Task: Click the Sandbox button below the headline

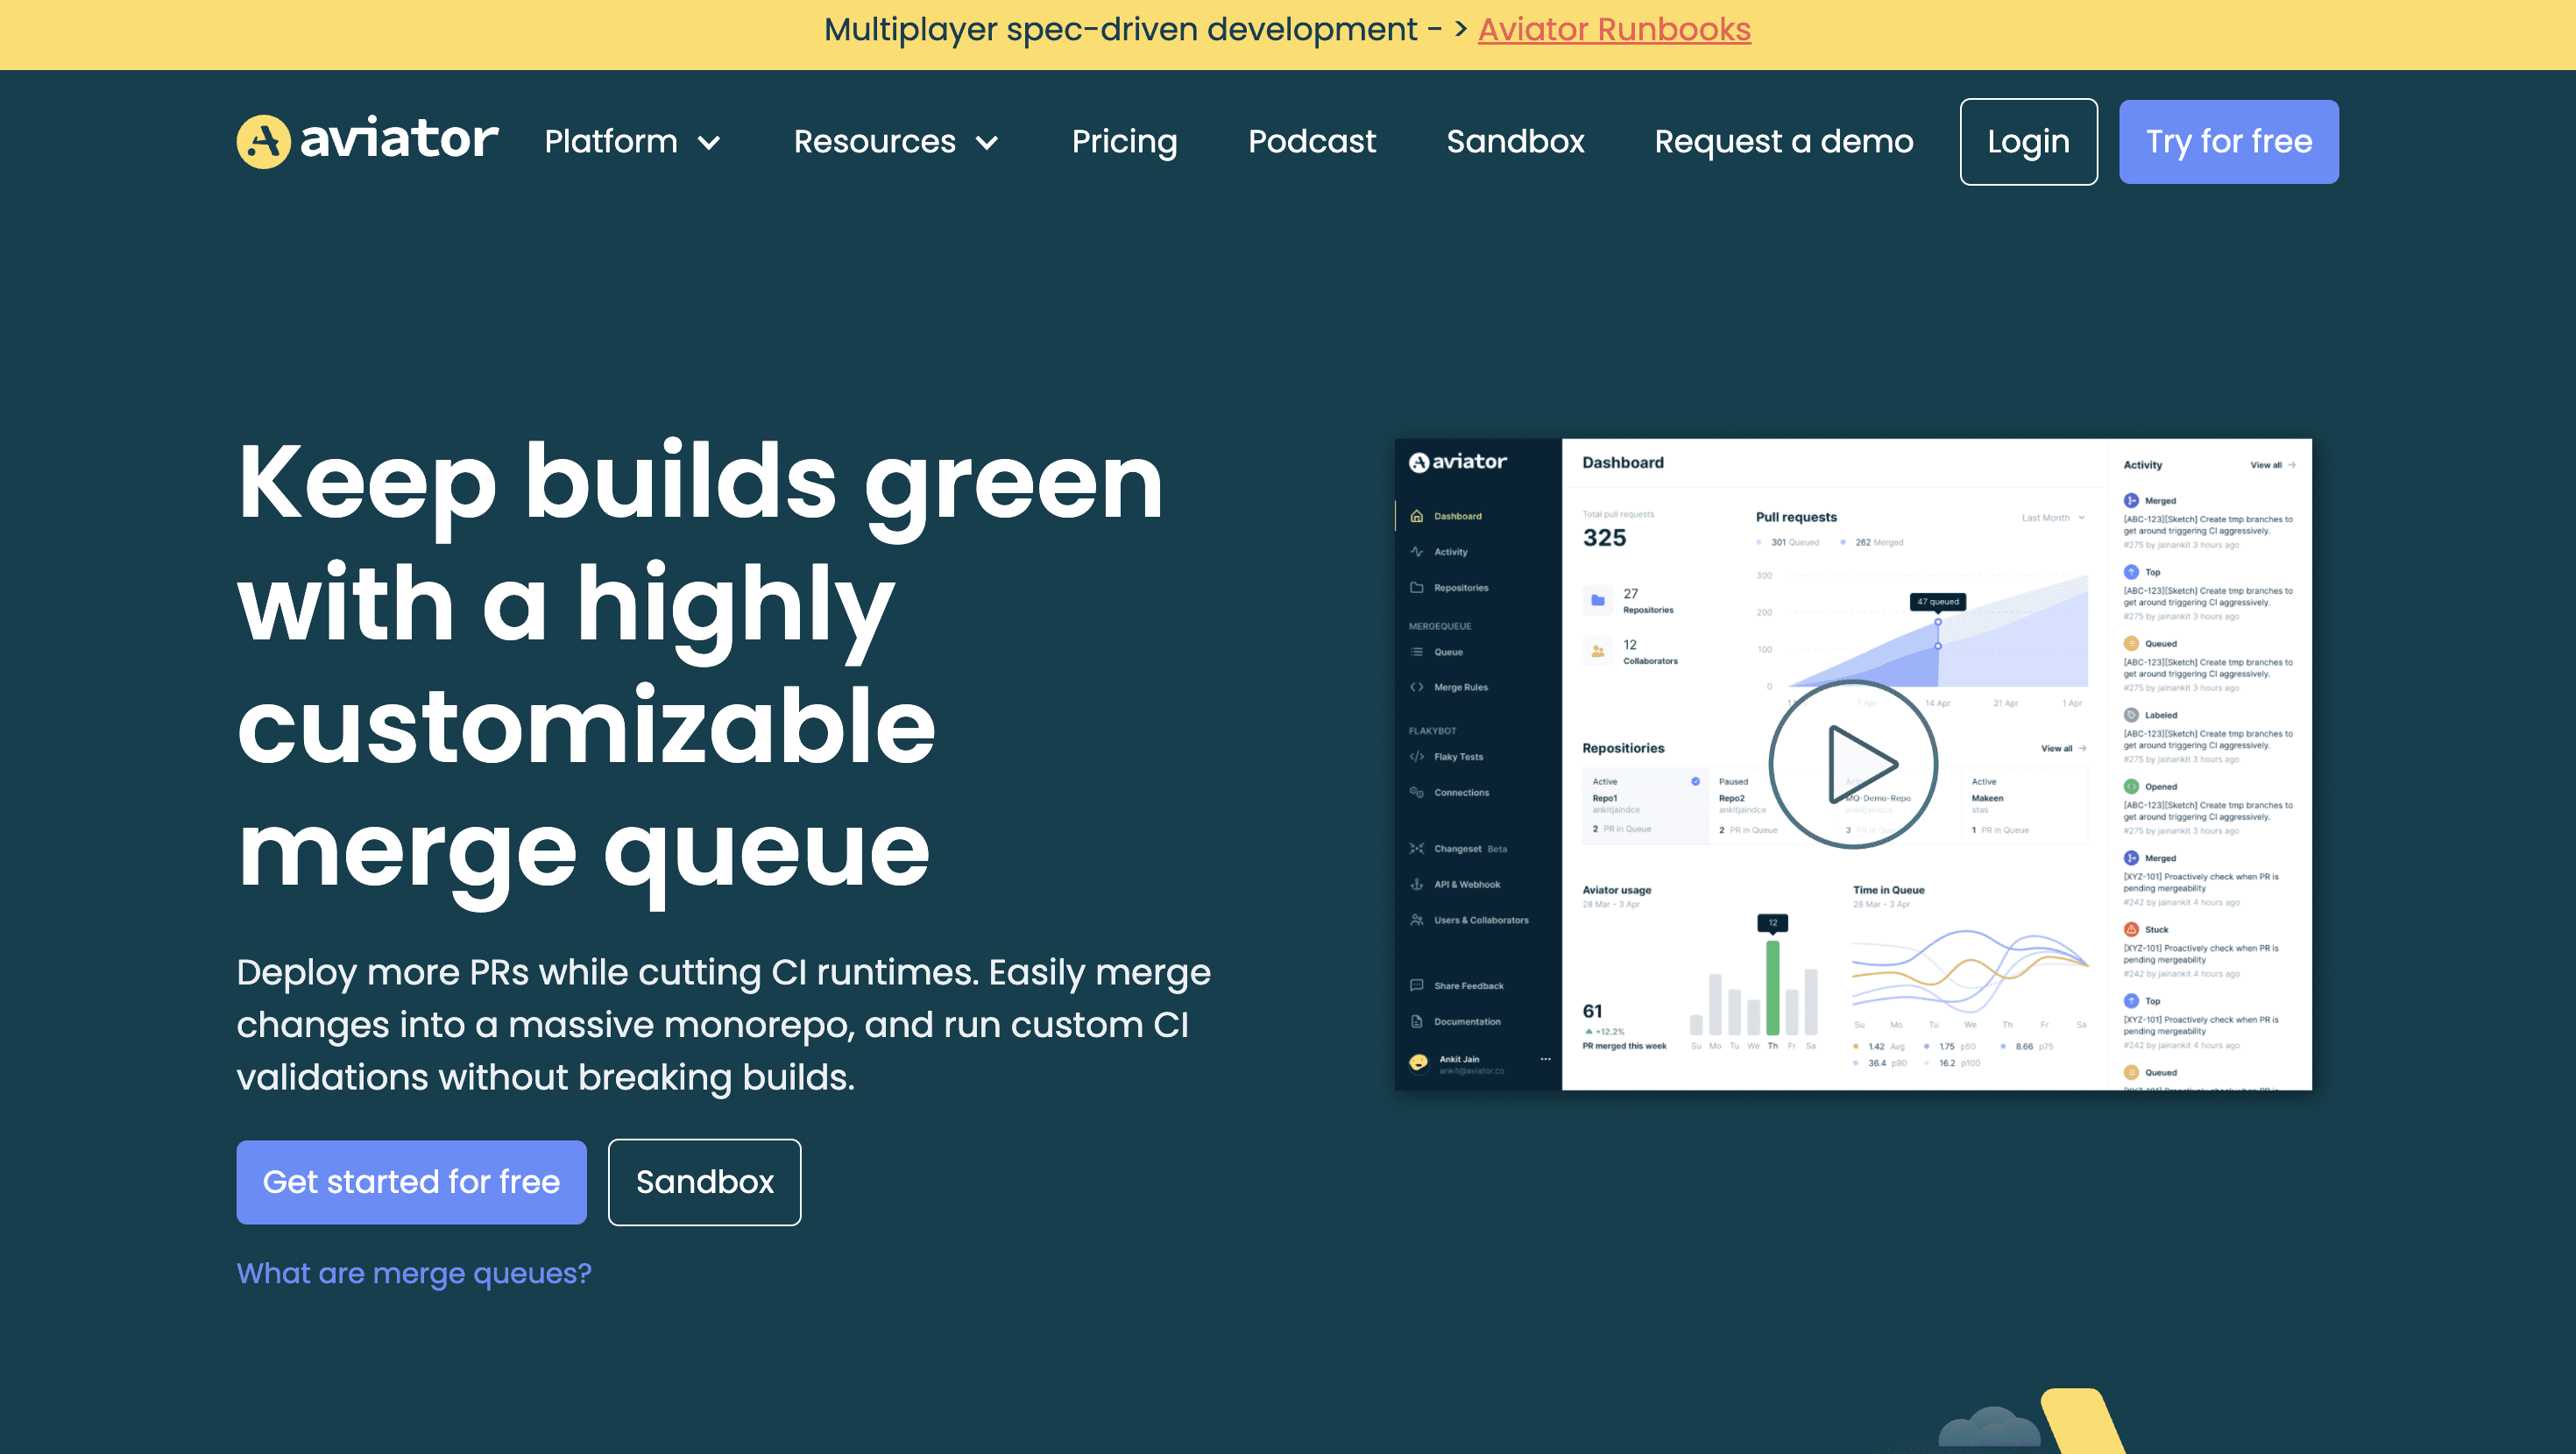Action: coord(704,1182)
